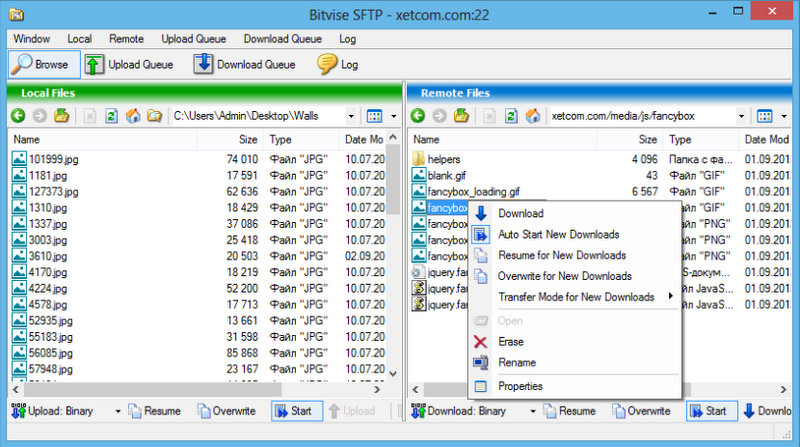The width and height of the screenshot is (800, 447).
Task: Go forward in Local Files pane
Action: 39,116
